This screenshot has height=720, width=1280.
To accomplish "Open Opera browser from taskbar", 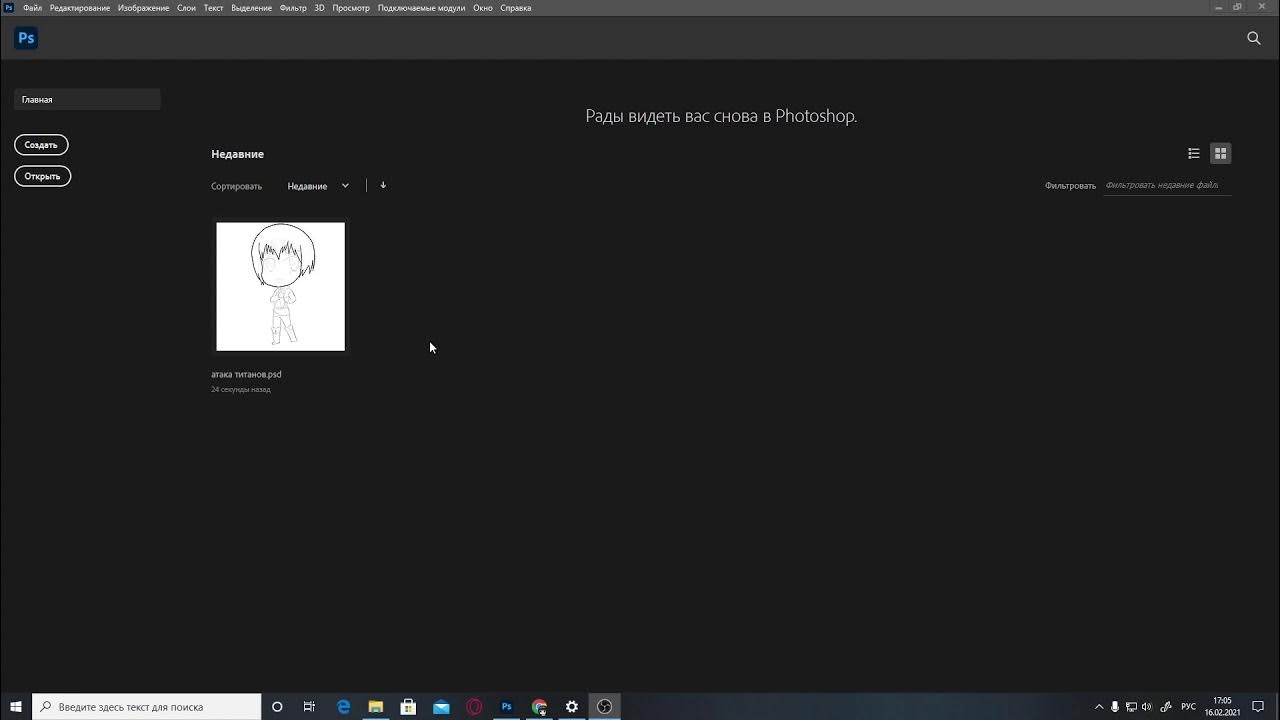I will pyautogui.click(x=474, y=706).
